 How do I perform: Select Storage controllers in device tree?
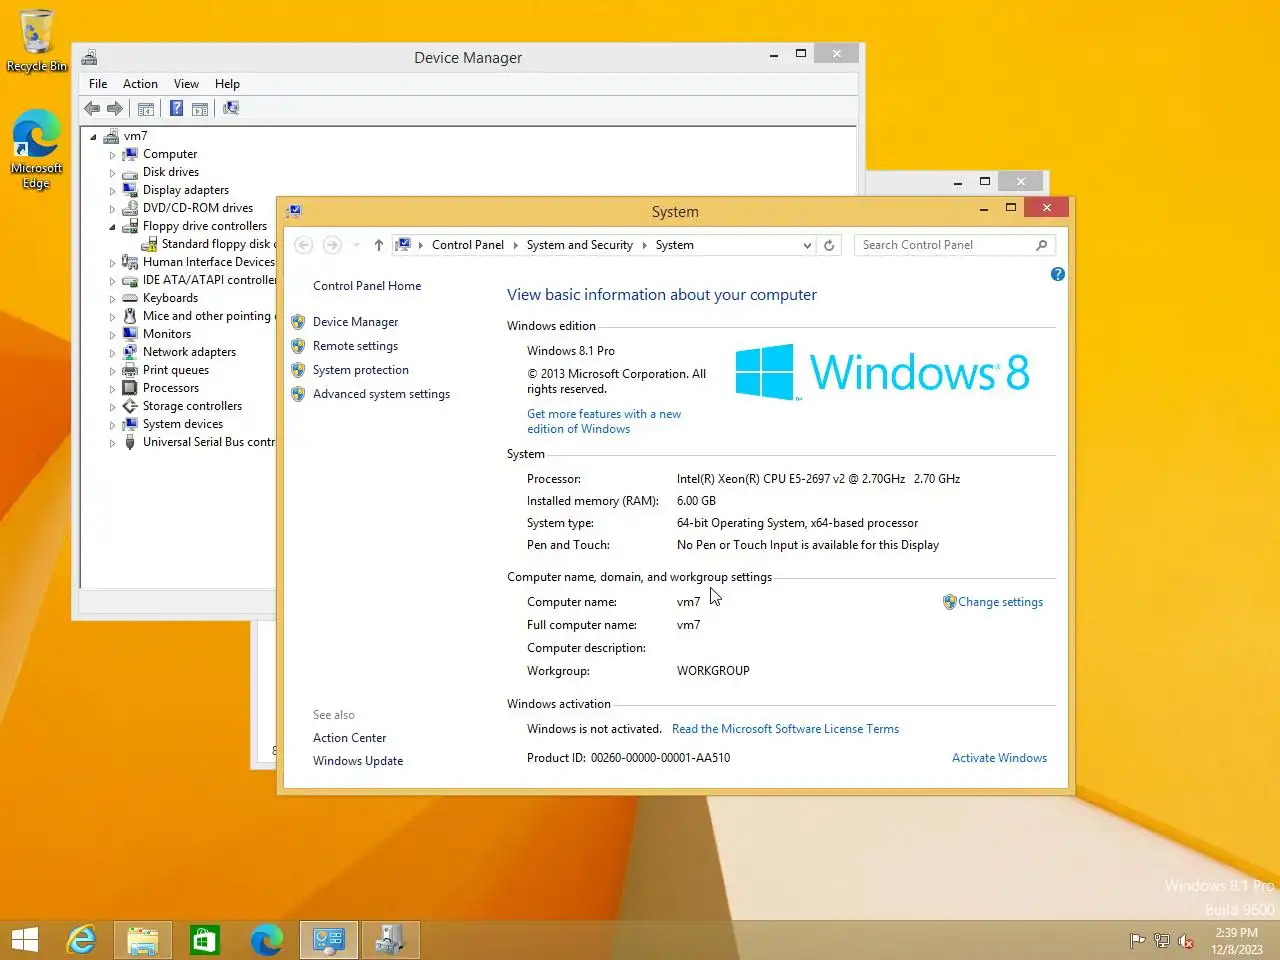(x=192, y=406)
